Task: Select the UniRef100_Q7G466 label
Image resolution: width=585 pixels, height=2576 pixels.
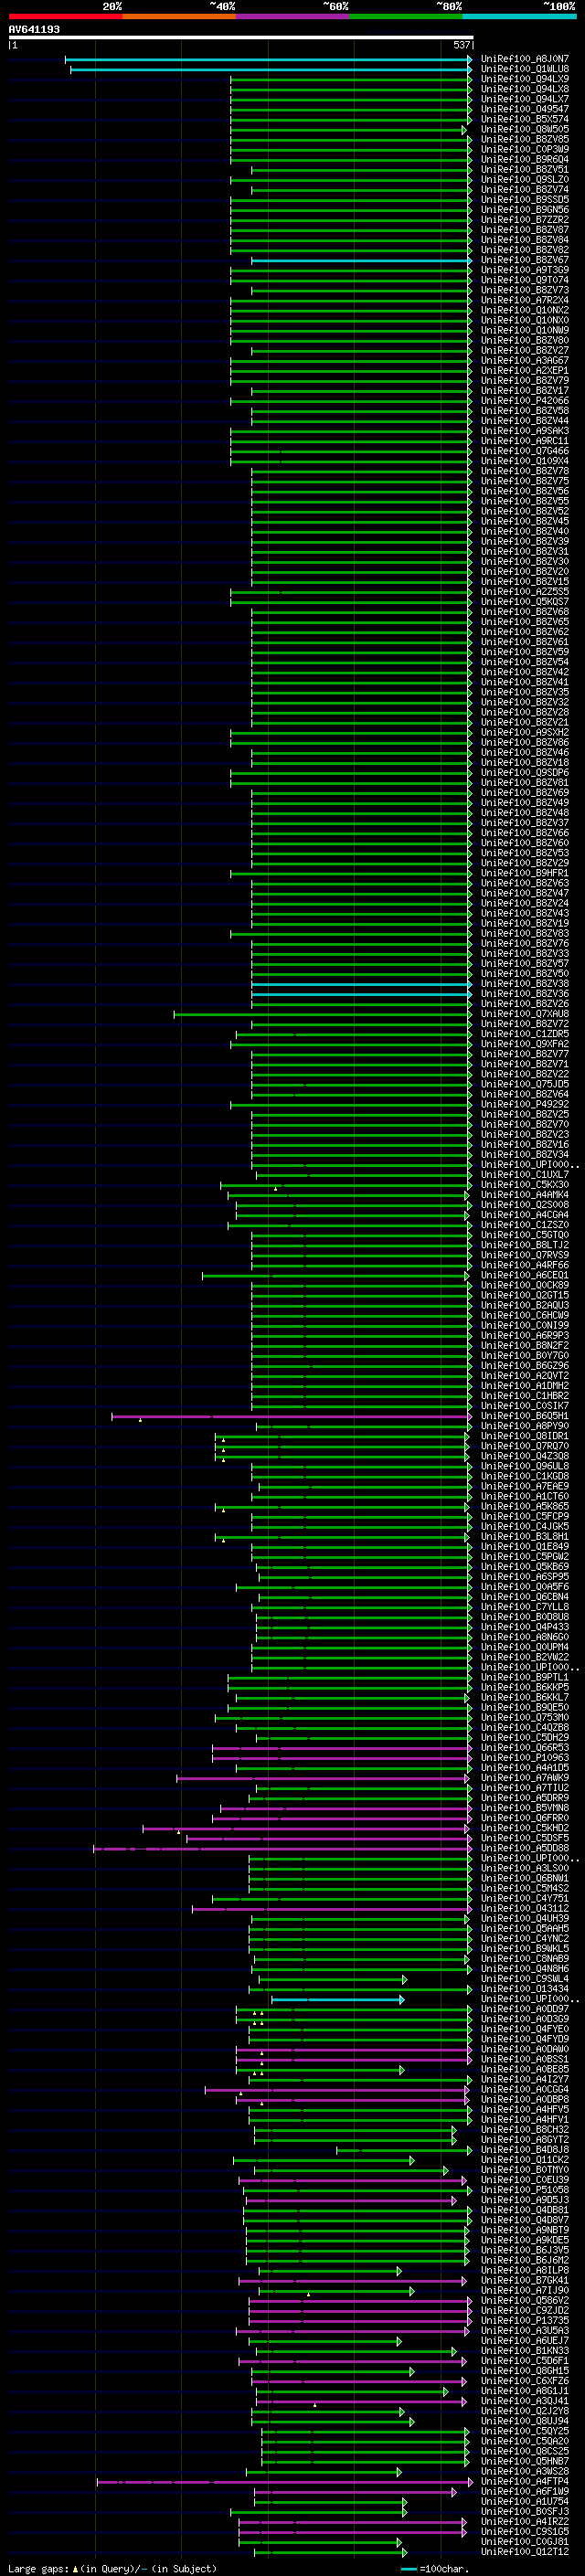Action: pyautogui.click(x=525, y=451)
